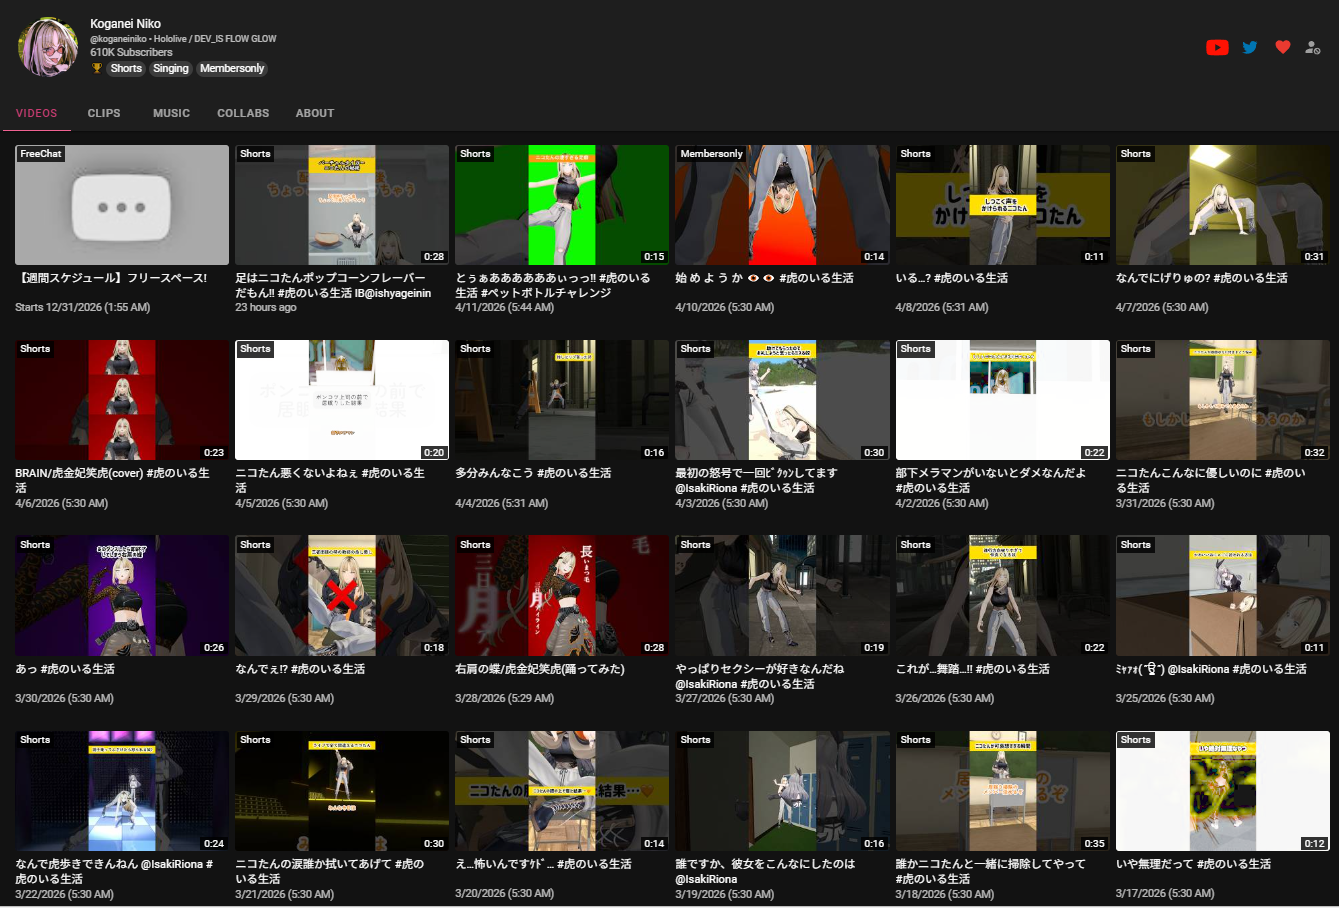Viewport: 1339px width, 908px height.
Task: Click the 4/4/2026 (5:31 AM) date
Action: (x=502, y=503)
